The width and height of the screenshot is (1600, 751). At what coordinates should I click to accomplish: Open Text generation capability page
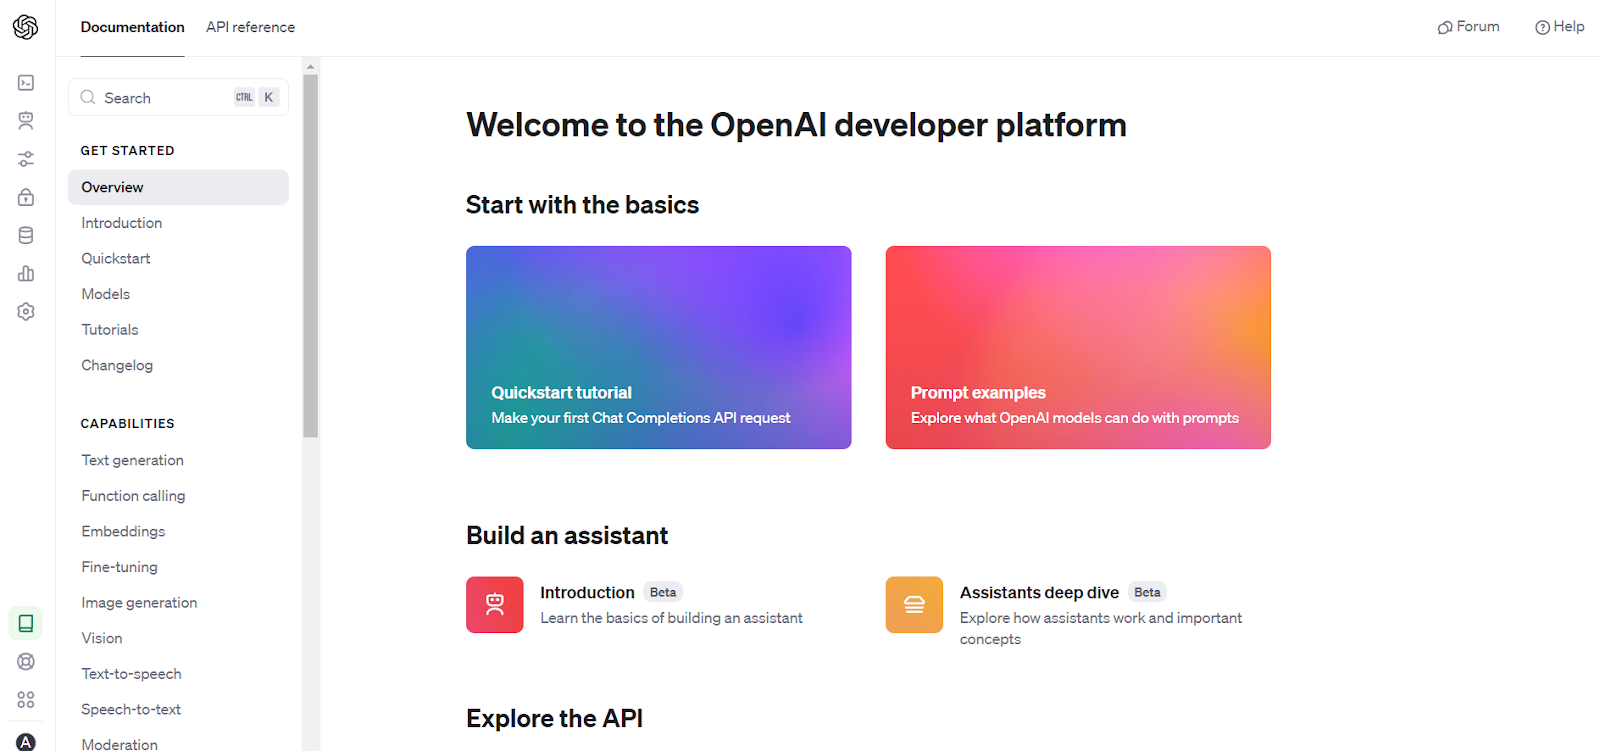133,460
